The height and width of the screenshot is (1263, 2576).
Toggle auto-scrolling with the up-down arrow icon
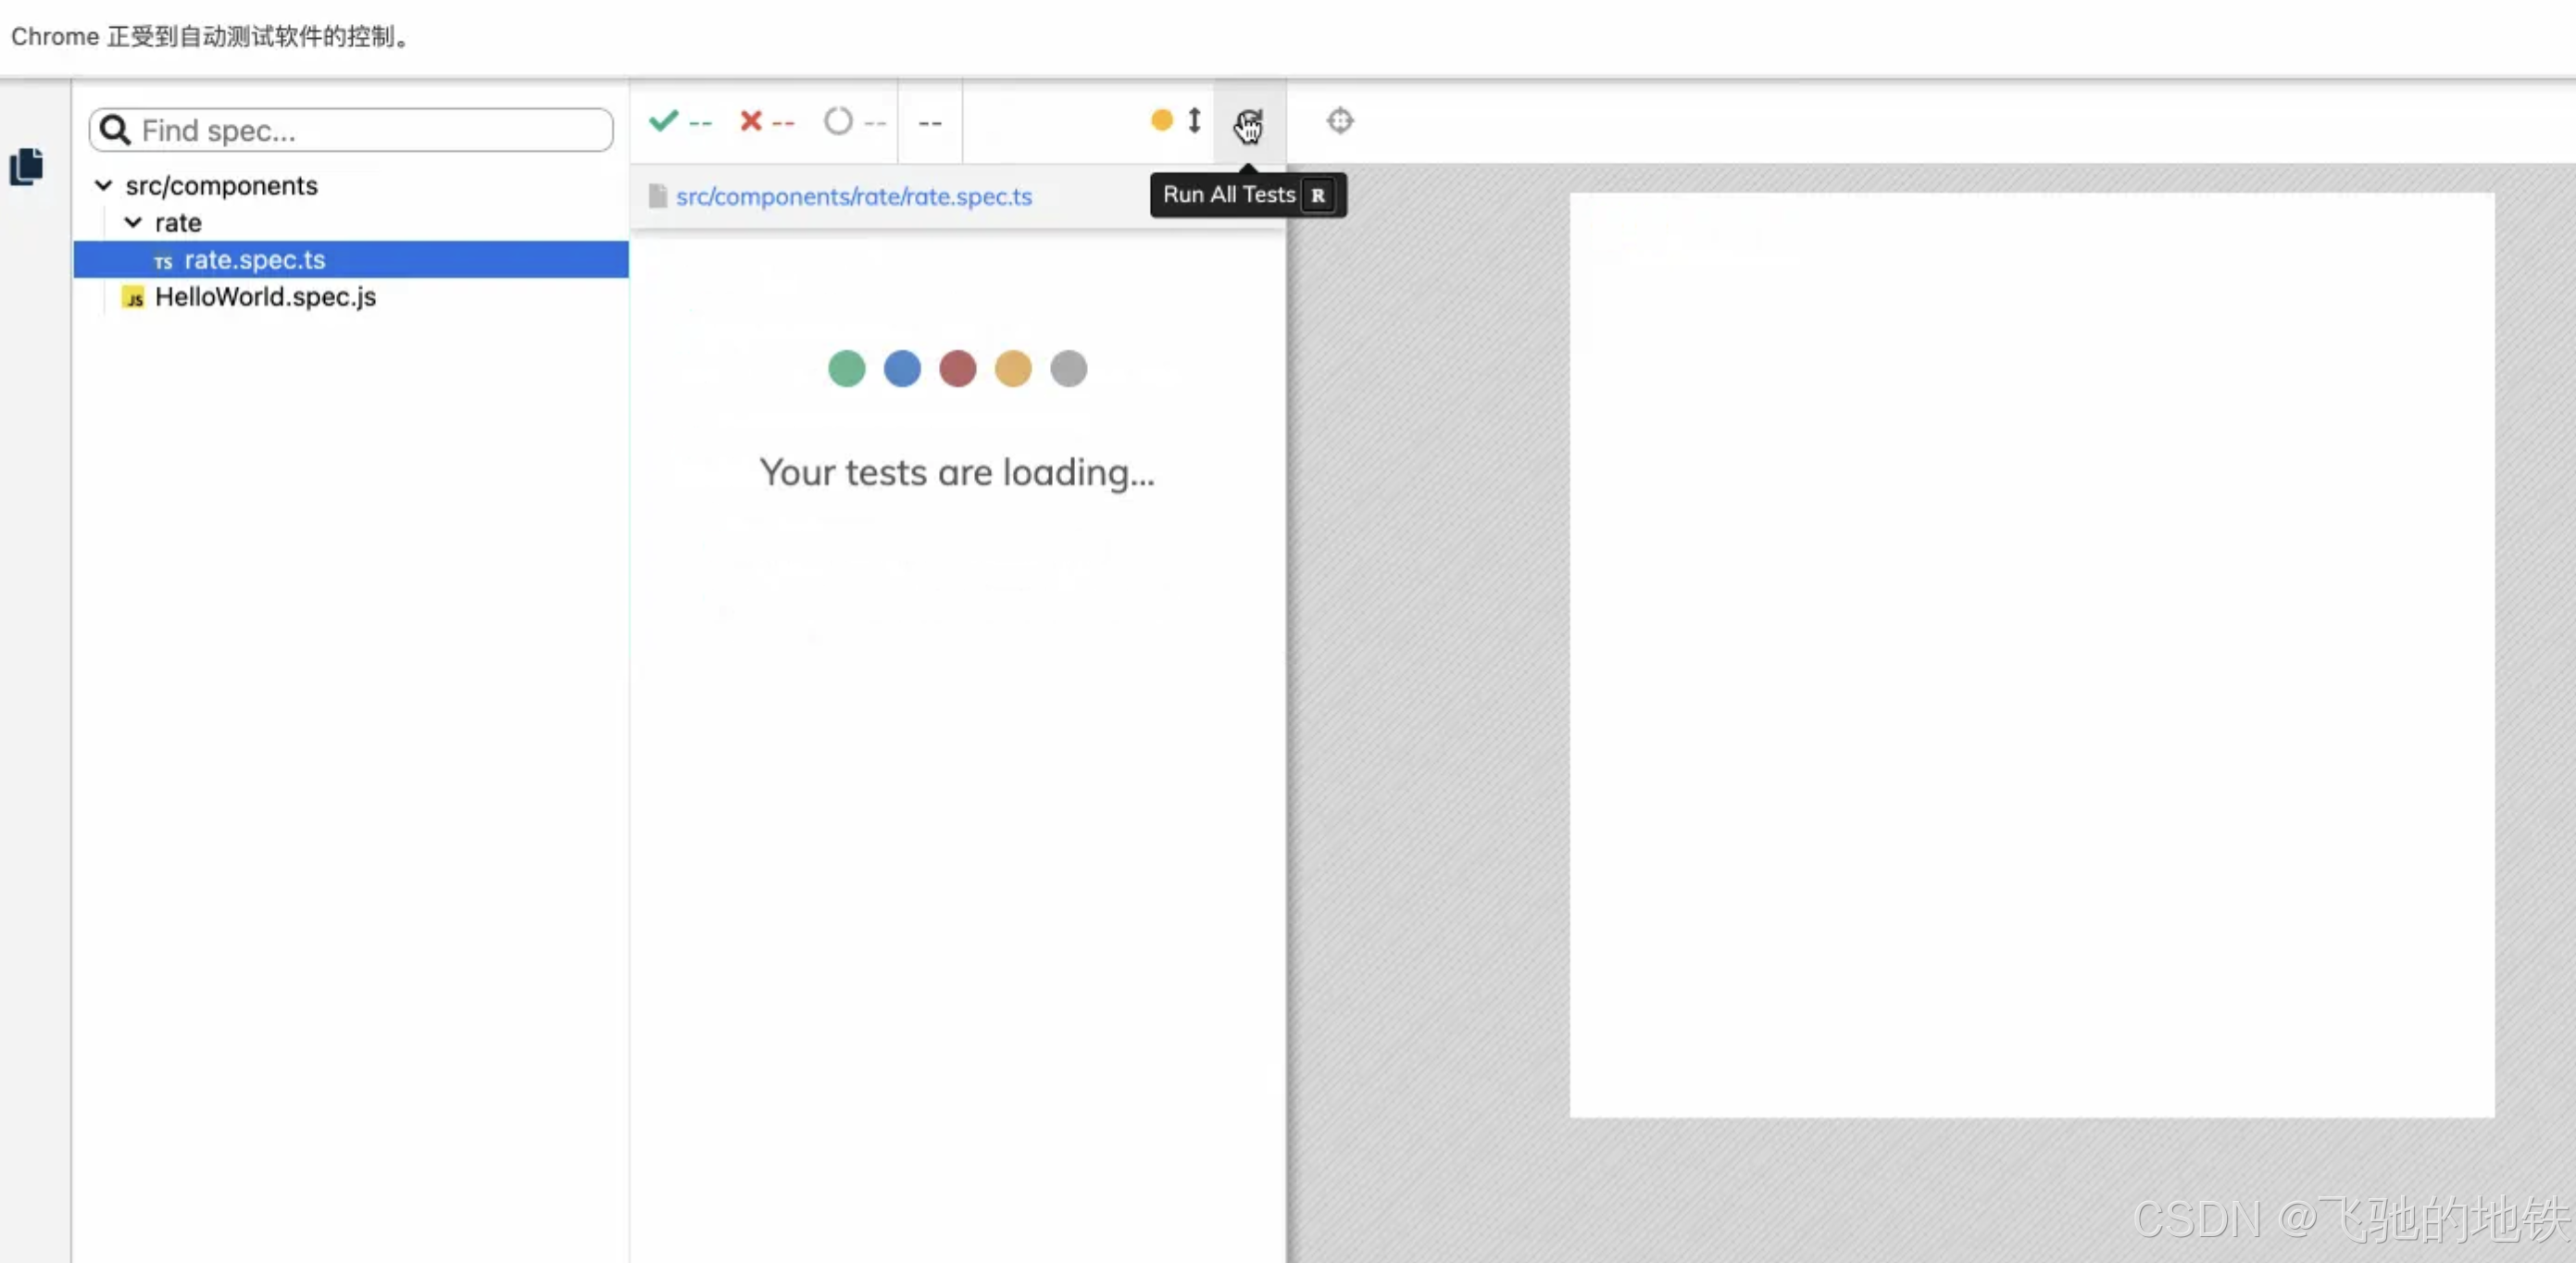tap(1194, 121)
